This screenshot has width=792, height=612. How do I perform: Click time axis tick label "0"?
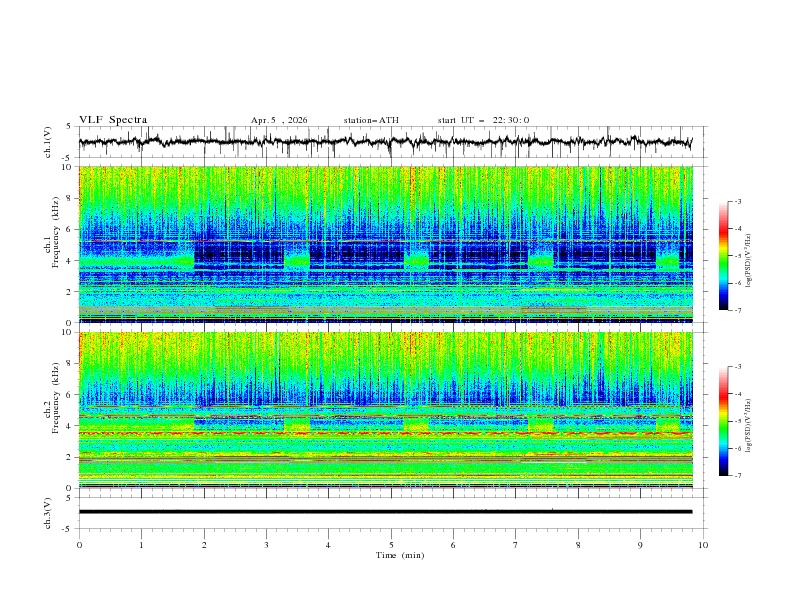click(79, 545)
